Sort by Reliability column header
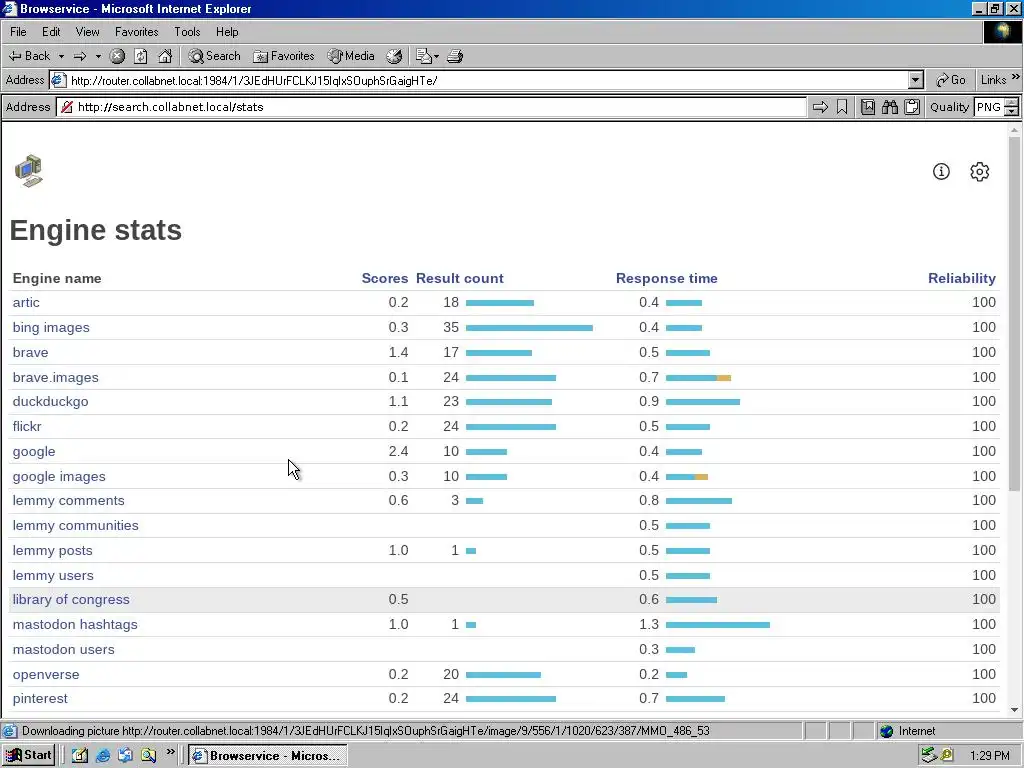Screen dimensions: 1024x768 pos(962,278)
